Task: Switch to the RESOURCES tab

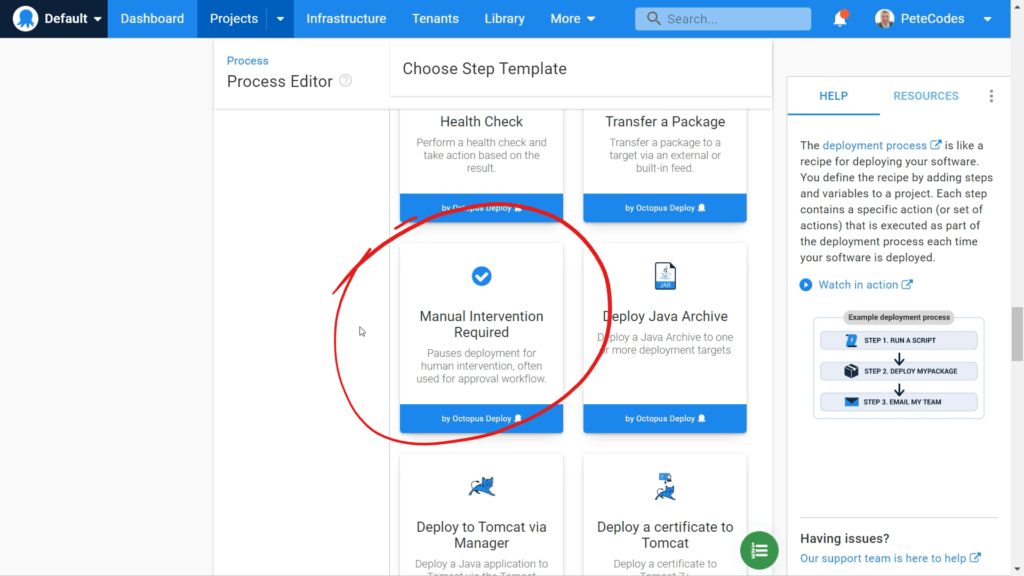Action: (x=925, y=96)
